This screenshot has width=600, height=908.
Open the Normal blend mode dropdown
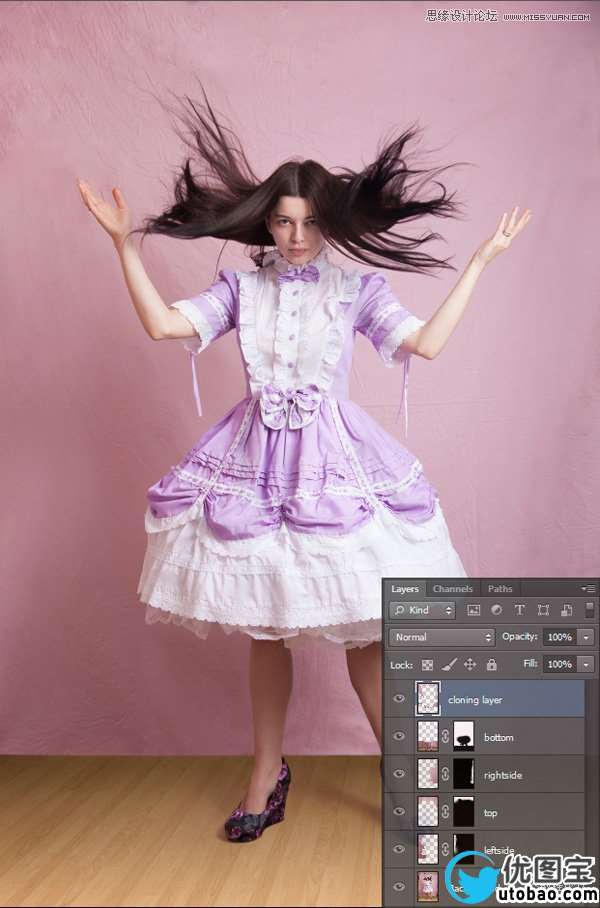click(442, 637)
